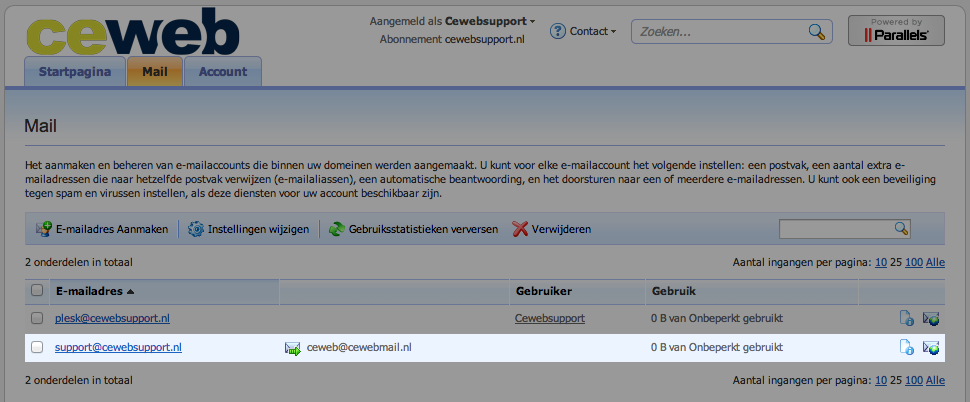Sort by E-mailadres column header
Viewport: 970px width, 402px height.
(94, 291)
